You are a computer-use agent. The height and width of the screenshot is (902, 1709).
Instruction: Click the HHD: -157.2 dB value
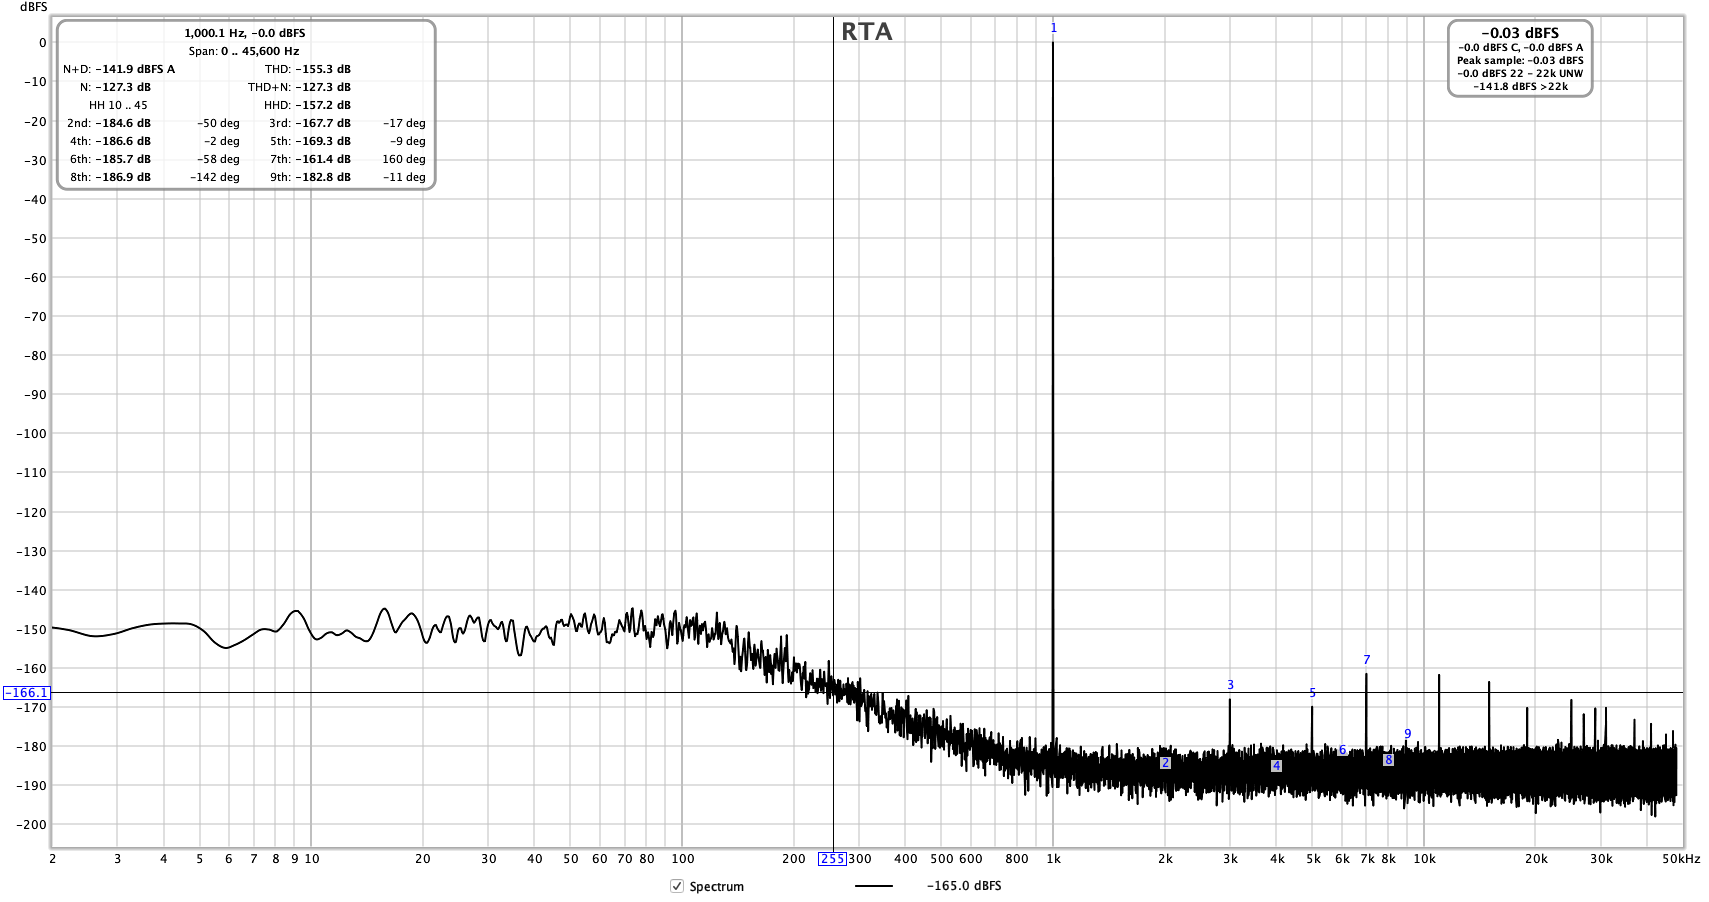[x=307, y=105]
